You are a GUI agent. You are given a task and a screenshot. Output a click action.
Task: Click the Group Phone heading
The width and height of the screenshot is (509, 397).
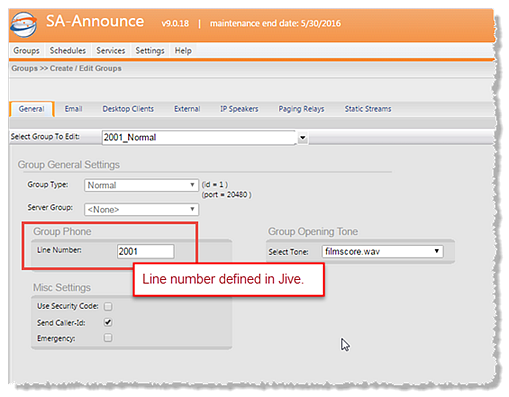[x=62, y=231]
